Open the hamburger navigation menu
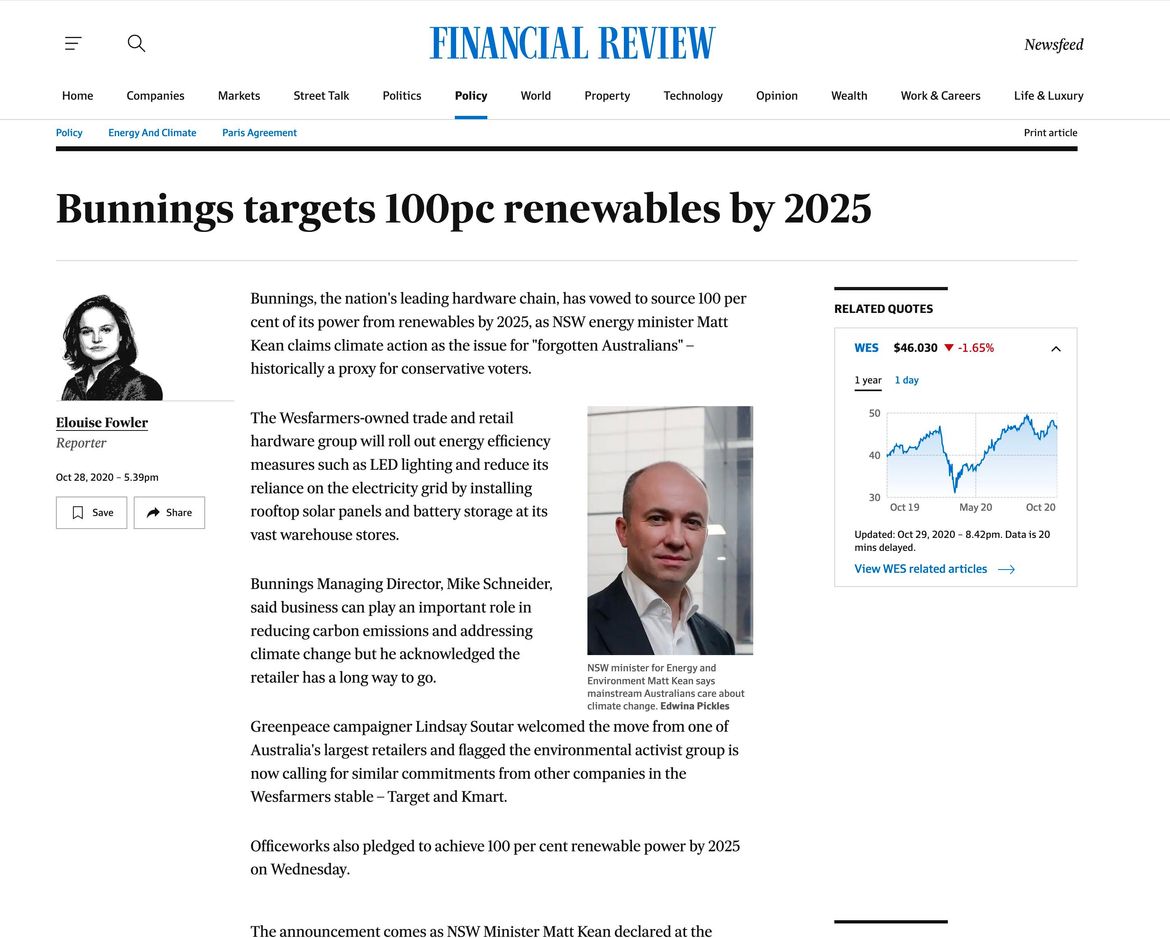This screenshot has height=938, width=1170. [x=73, y=43]
